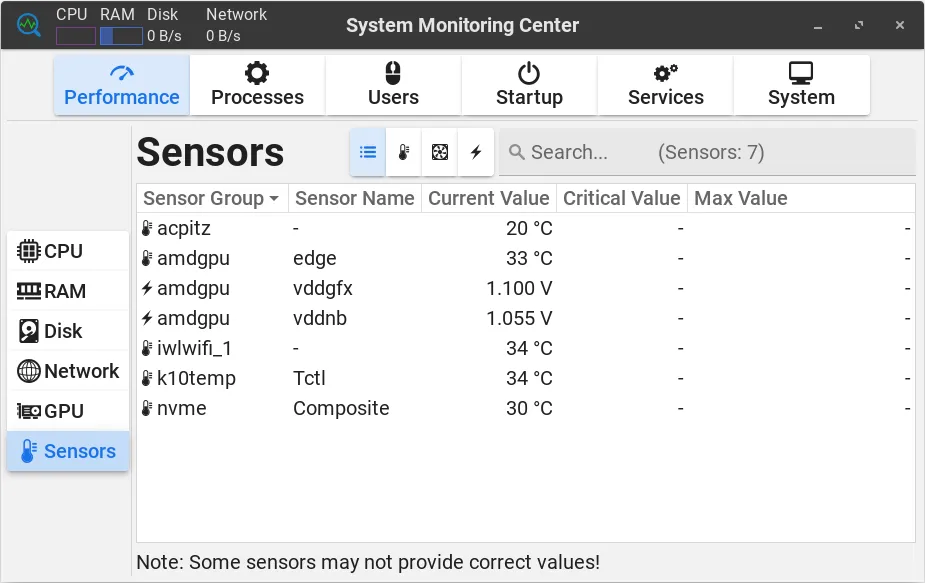The height and width of the screenshot is (583, 925).
Task: Show only temperature sensors filter icon
Action: [x=403, y=152]
